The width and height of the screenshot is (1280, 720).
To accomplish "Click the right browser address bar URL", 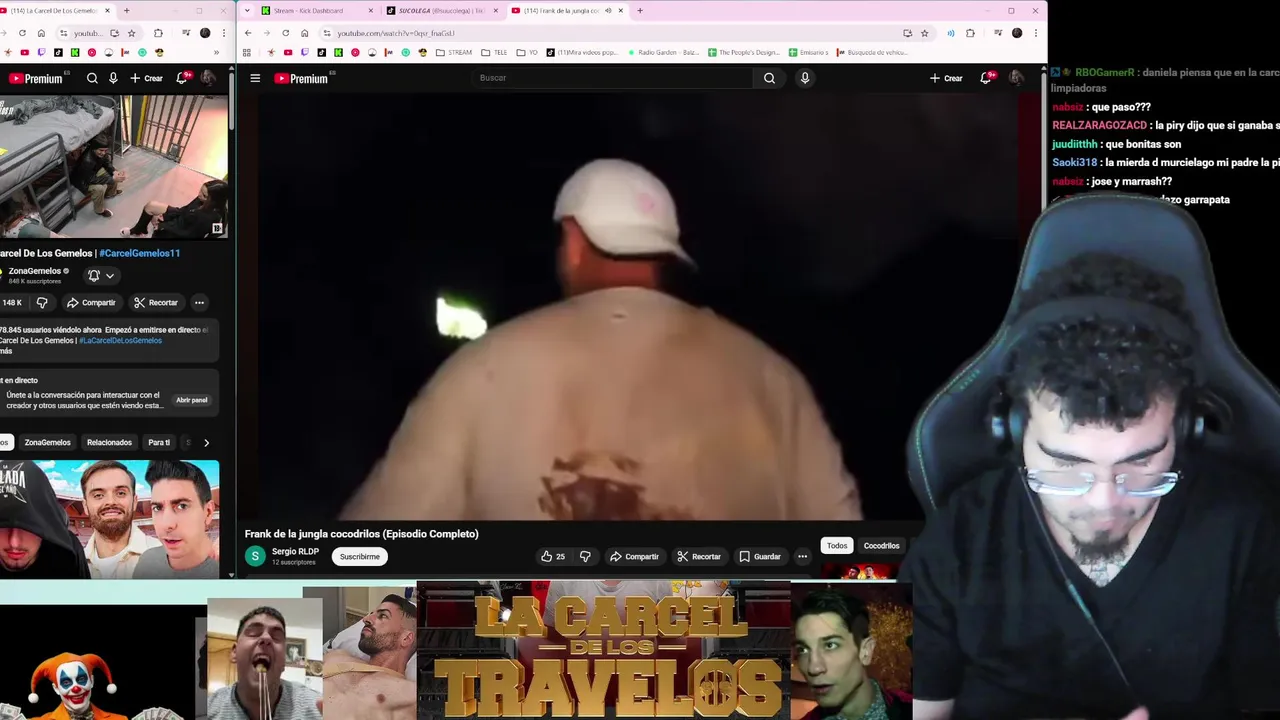I will point(396,33).
